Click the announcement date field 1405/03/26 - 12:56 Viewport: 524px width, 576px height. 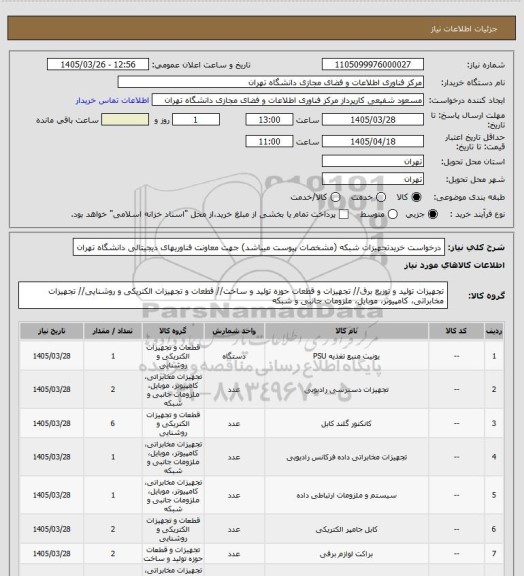click(98, 64)
